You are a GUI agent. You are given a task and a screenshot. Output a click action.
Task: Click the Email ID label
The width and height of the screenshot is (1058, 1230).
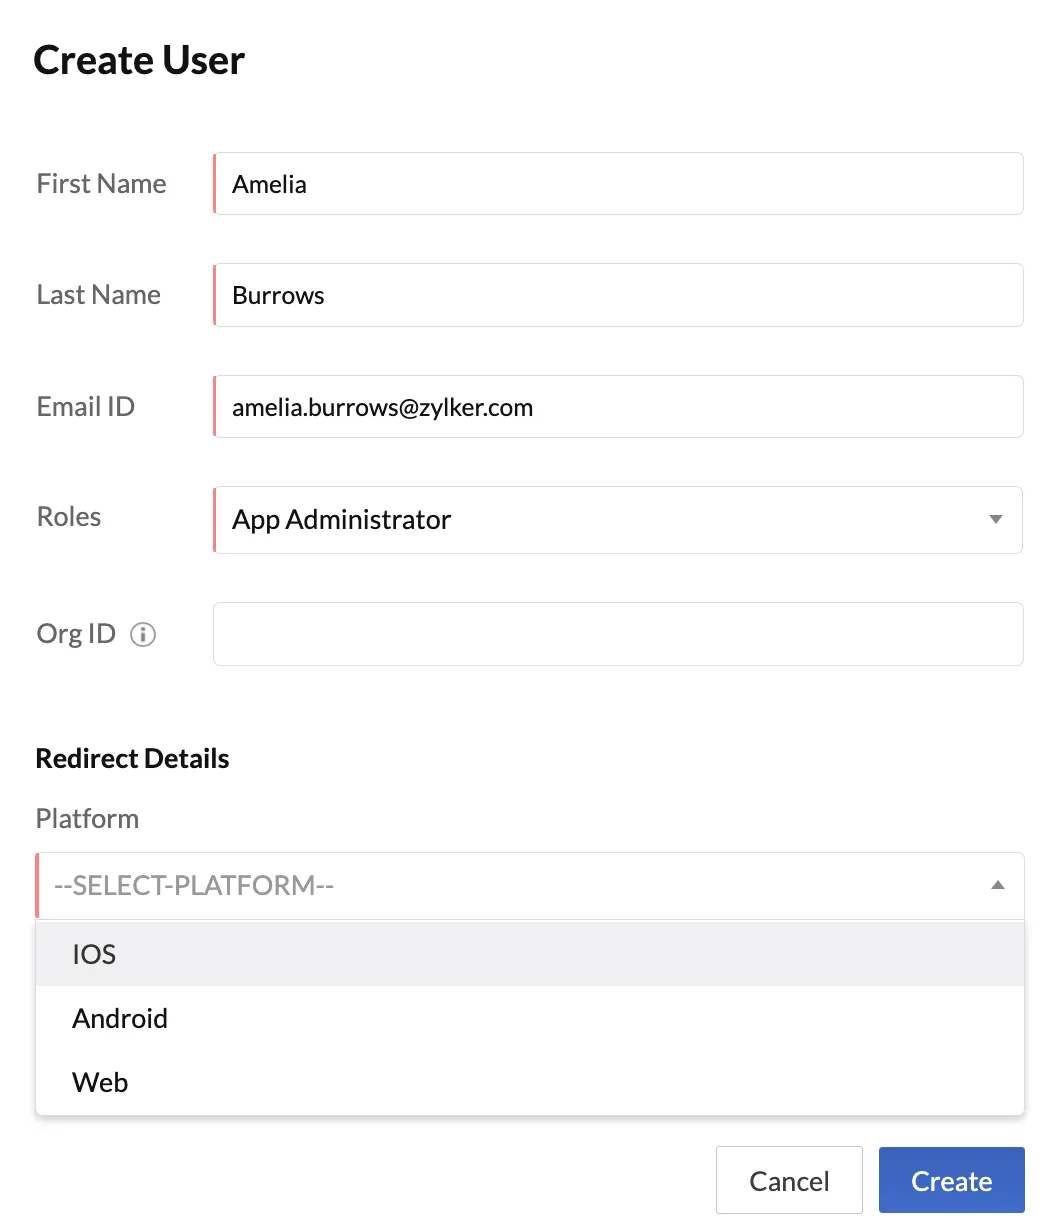coord(86,407)
